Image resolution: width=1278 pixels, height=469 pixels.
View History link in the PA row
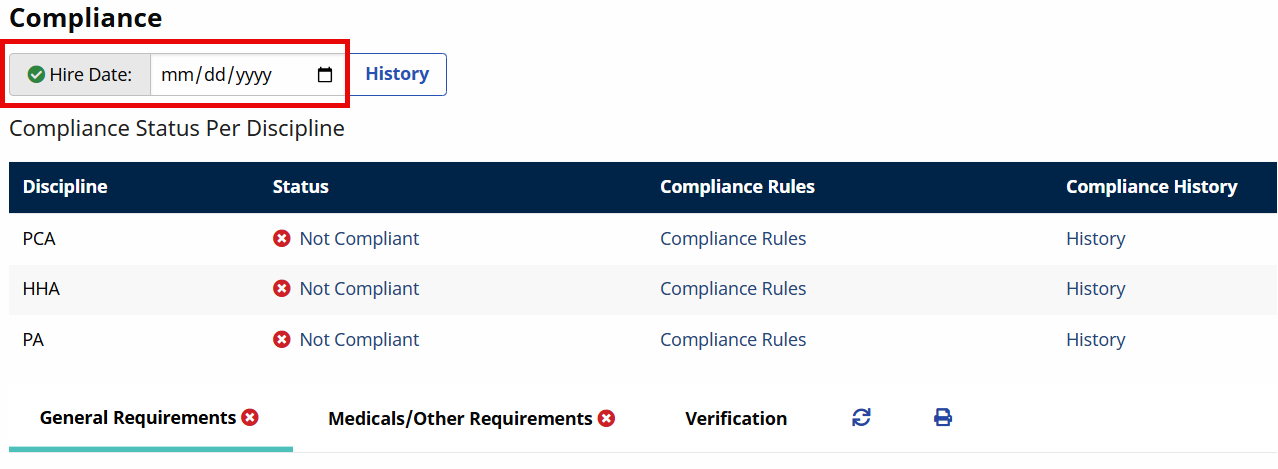pyautogui.click(x=1095, y=340)
